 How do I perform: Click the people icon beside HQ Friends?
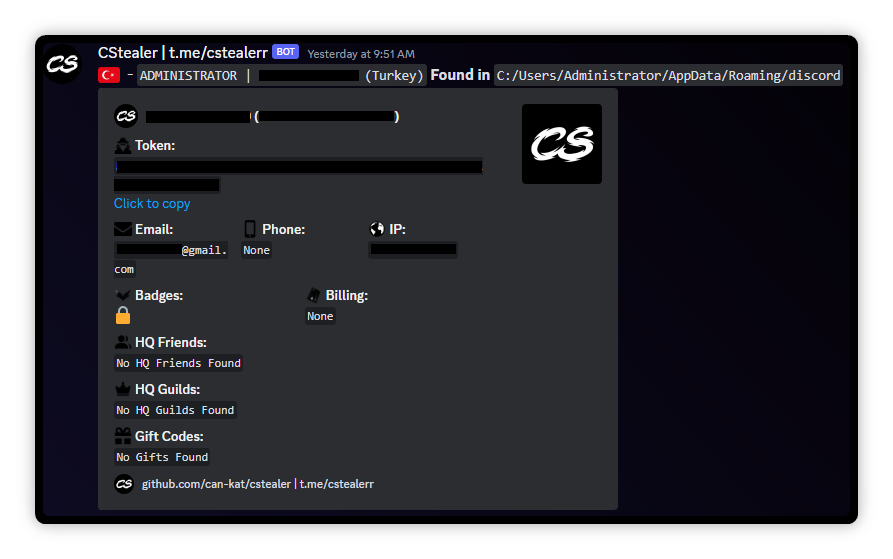(x=122, y=342)
